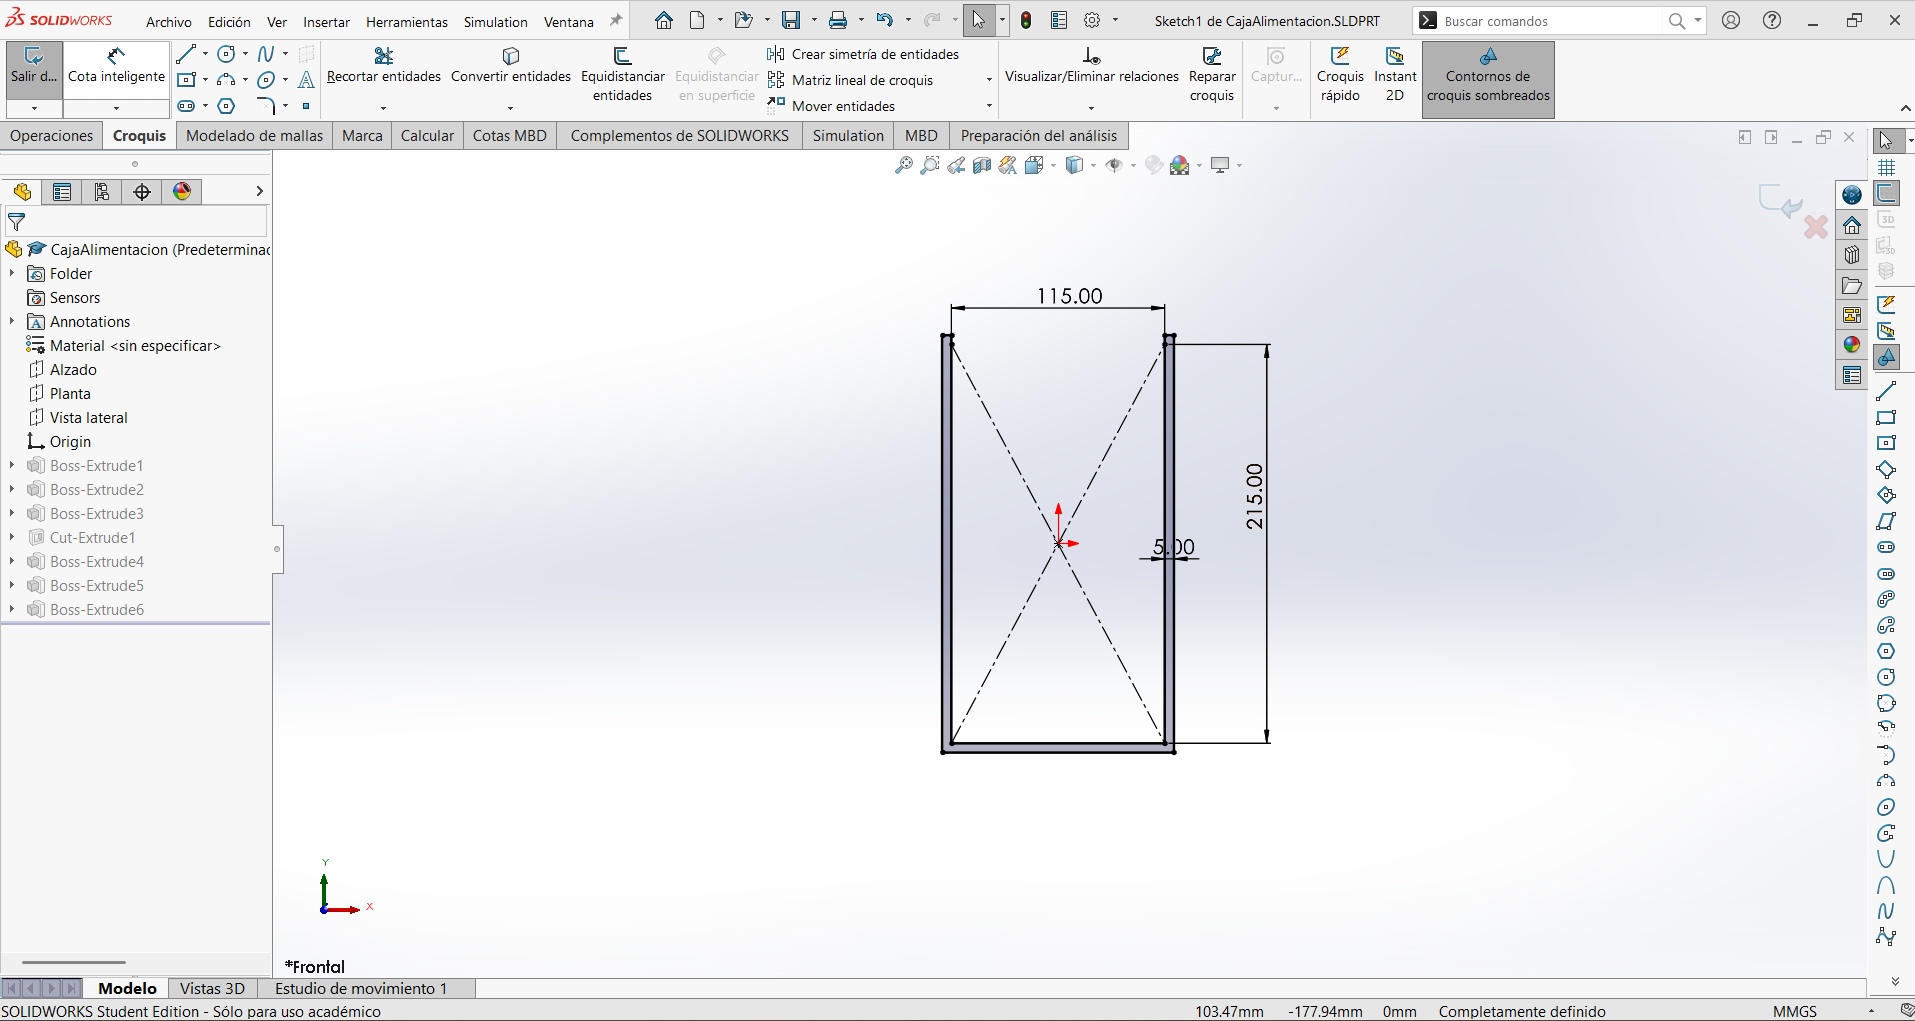Open Design Library in task pane
1915x1021 pixels.
click(x=1852, y=255)
